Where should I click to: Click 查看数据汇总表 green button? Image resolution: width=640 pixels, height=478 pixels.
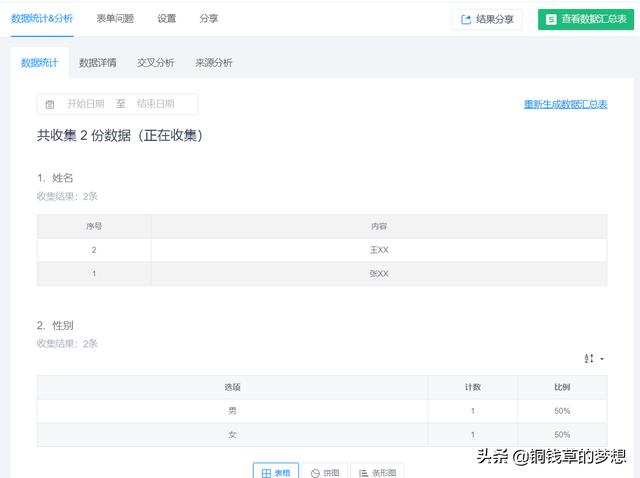pyautogui.click(x=588, y=19)
